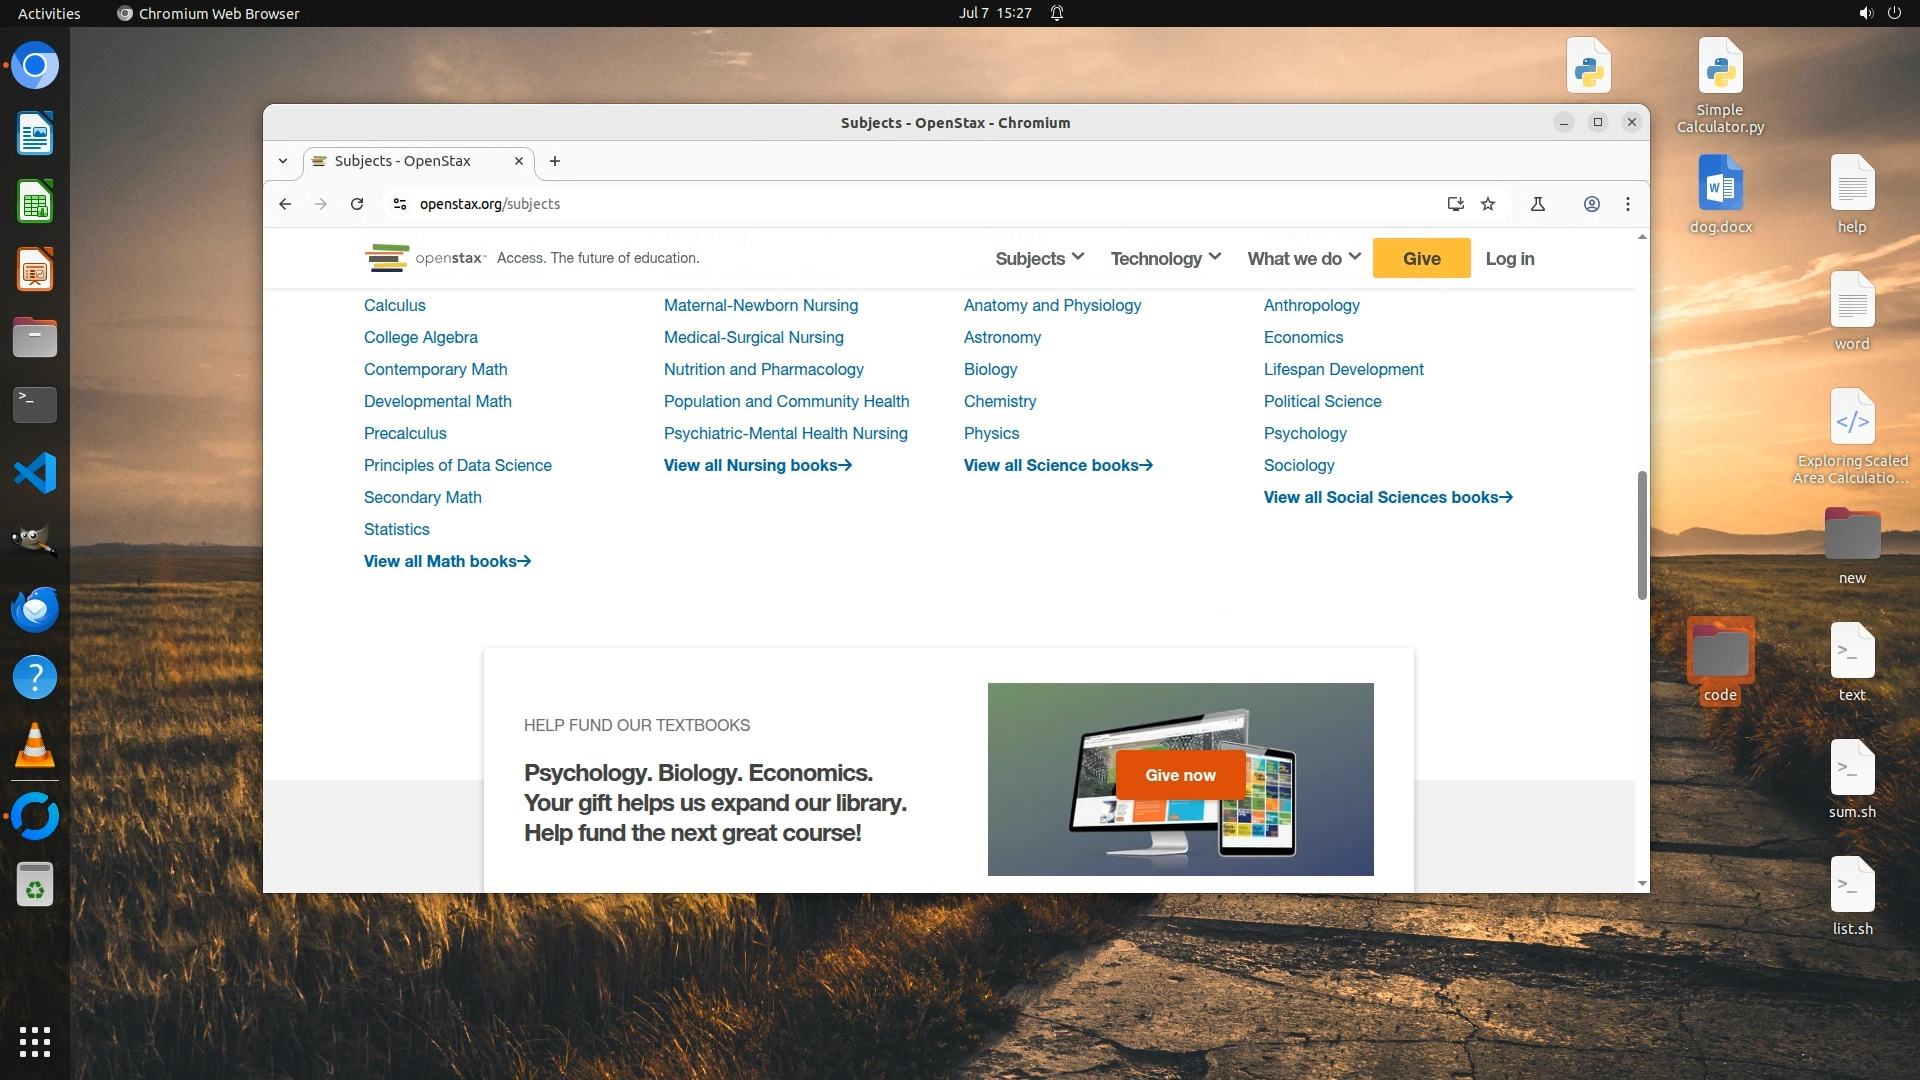Click the yellow Give button
Viewport: 1920px width, 1080px height.
(x=1421, y=259)
